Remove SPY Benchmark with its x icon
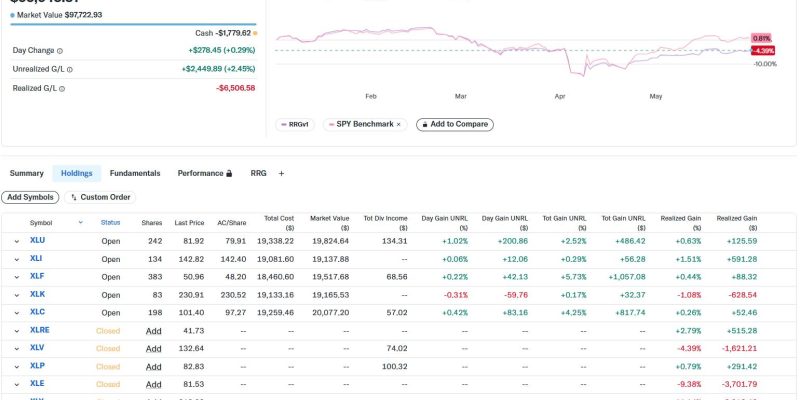Image resolution: width=800 pixels, height=400 pixels. tap(398, 124)
